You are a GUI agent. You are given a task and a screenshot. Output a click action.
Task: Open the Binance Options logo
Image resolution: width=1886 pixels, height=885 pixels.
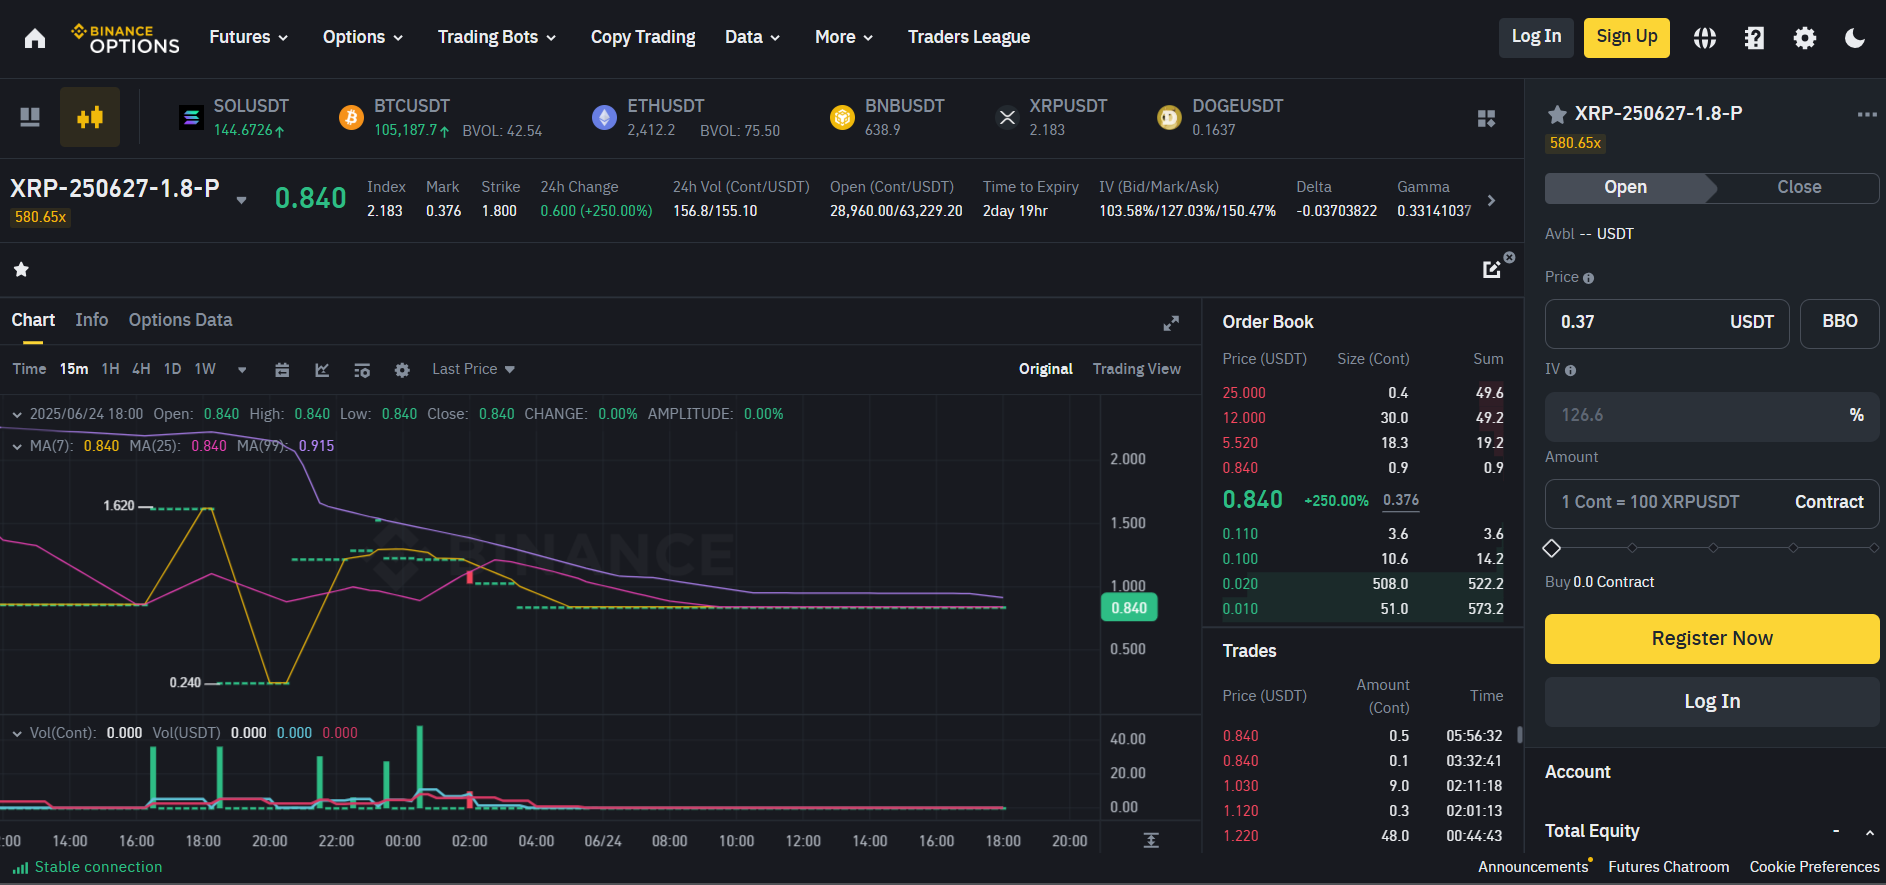126,38
